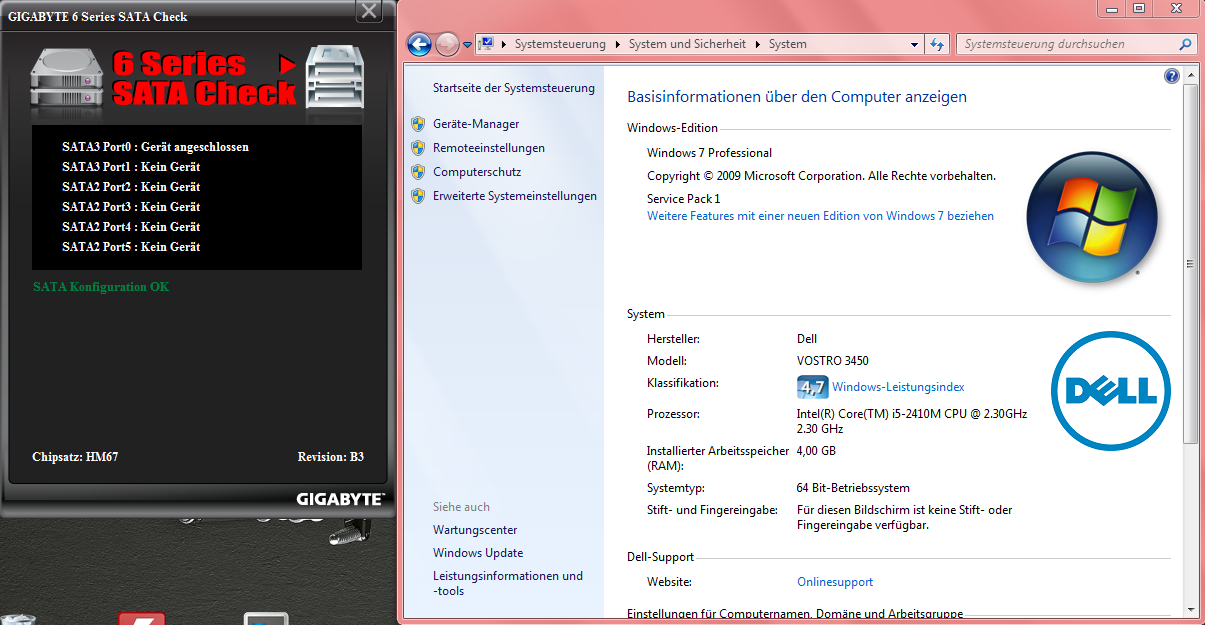Click the GIGABYTE logo in SATA Check

(340, 498)
